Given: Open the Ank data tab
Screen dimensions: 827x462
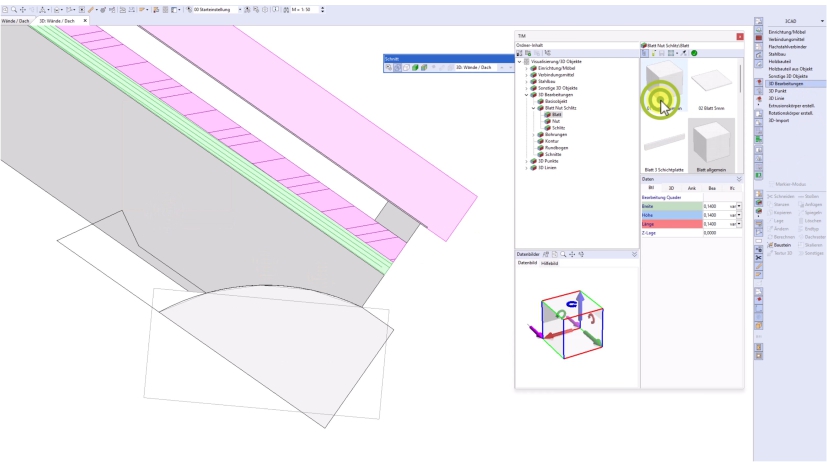Looking at the screenshot, I should [x=691, y=187].
